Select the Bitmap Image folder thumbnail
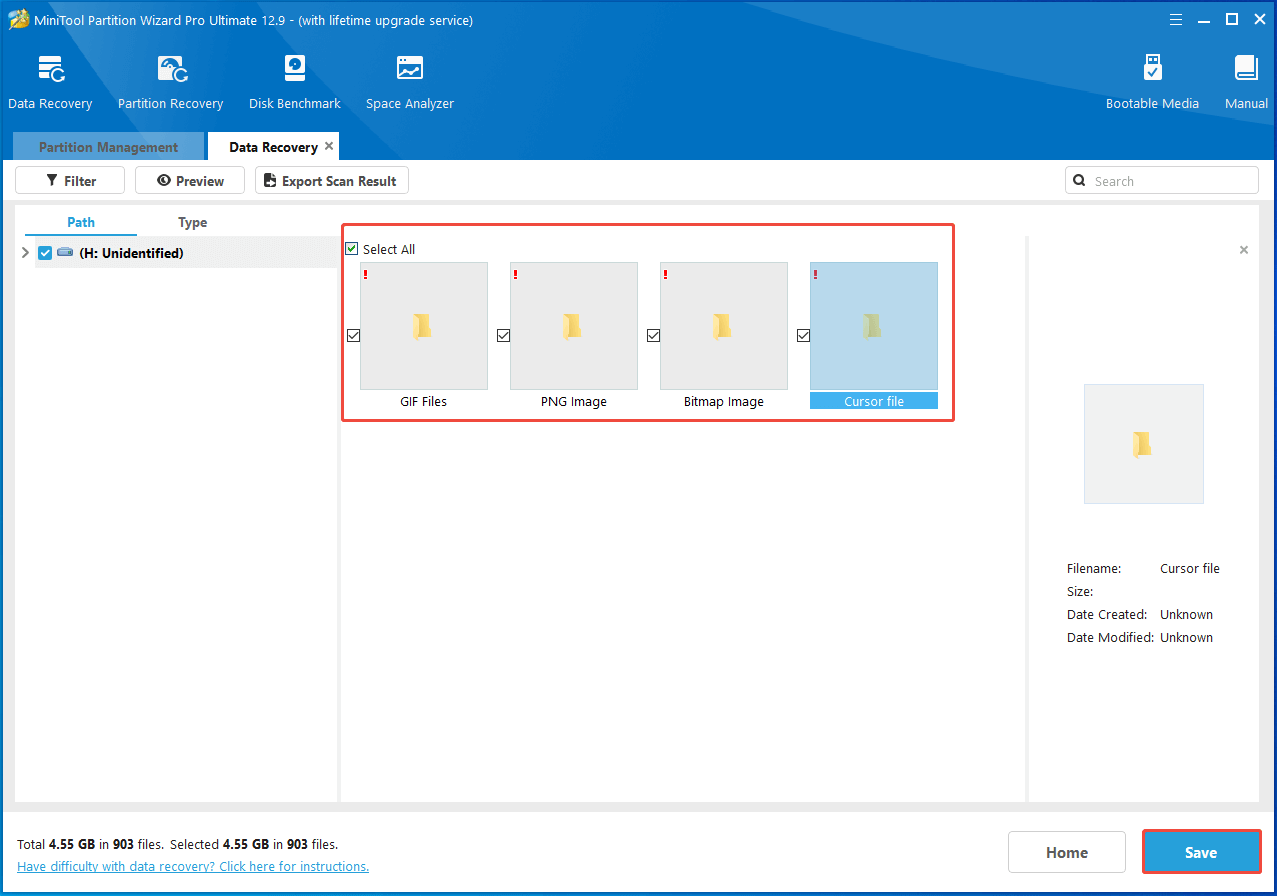Viewport: 1277px width, 896px height. pos(724,326)
